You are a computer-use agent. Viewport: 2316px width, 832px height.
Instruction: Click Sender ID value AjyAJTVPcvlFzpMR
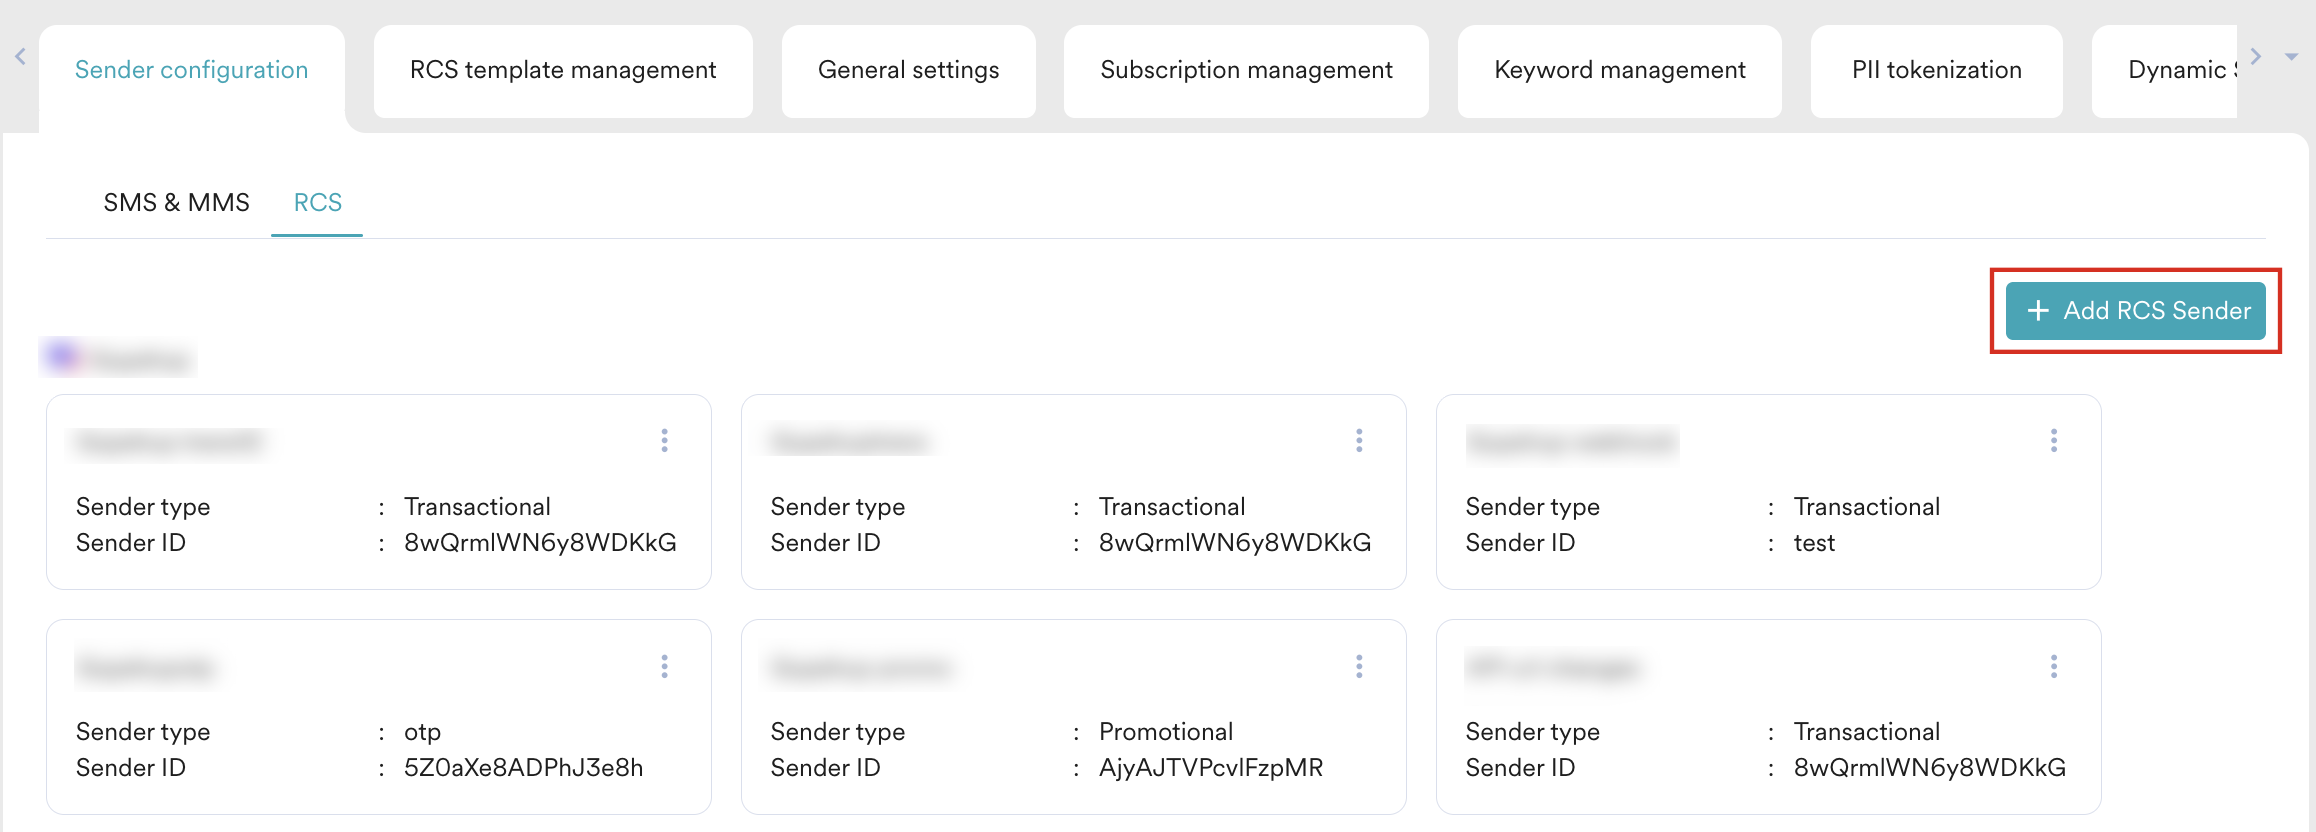click(1211, 768)
